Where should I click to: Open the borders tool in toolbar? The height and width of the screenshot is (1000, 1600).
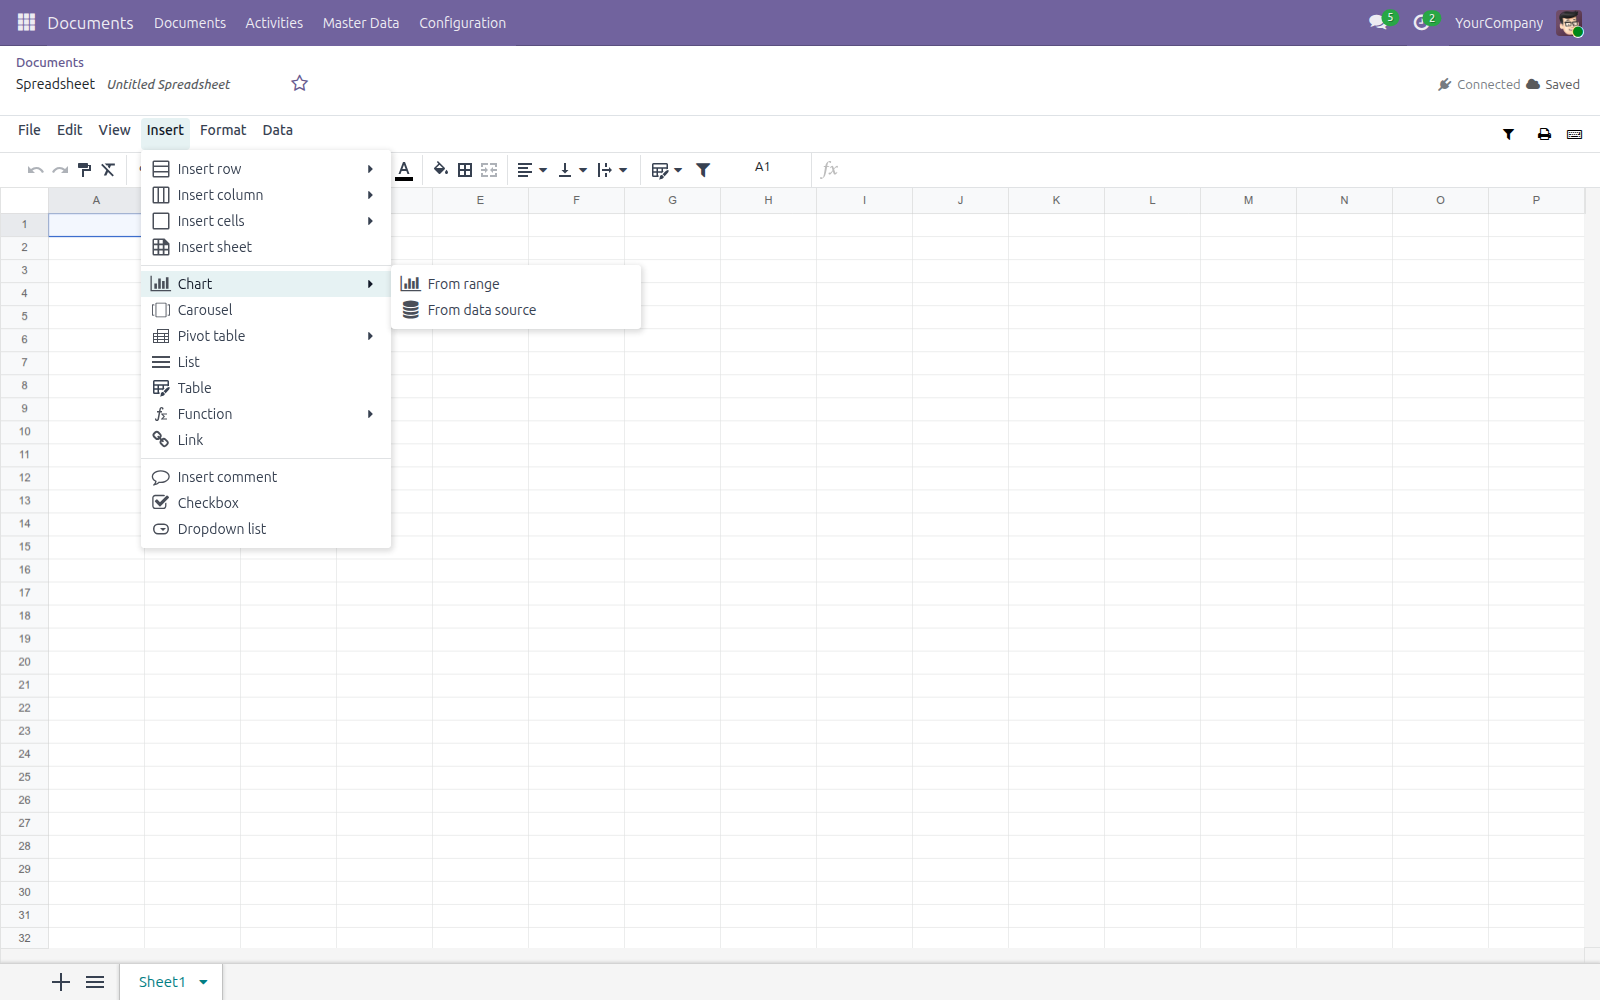coord(465,170)
